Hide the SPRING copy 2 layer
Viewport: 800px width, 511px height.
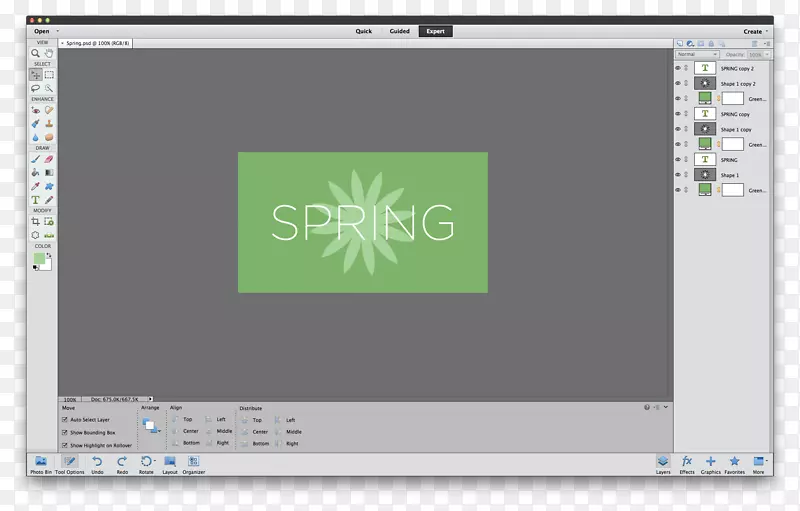tap(678, 68)
